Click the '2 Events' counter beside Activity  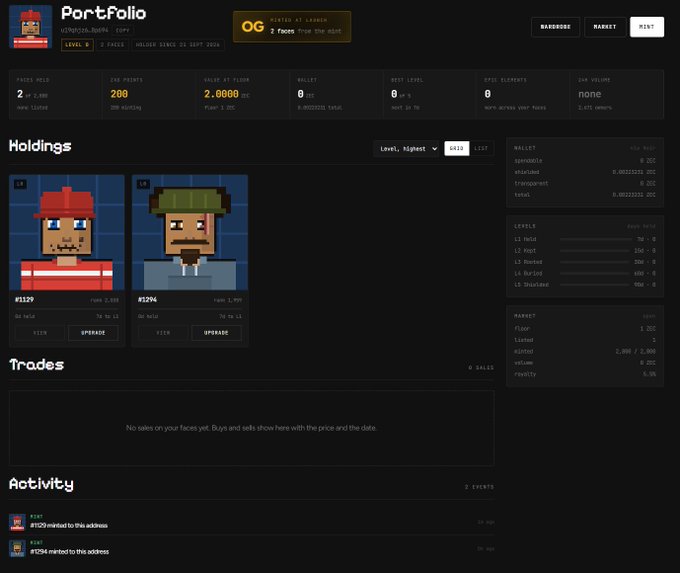[479, 487]
